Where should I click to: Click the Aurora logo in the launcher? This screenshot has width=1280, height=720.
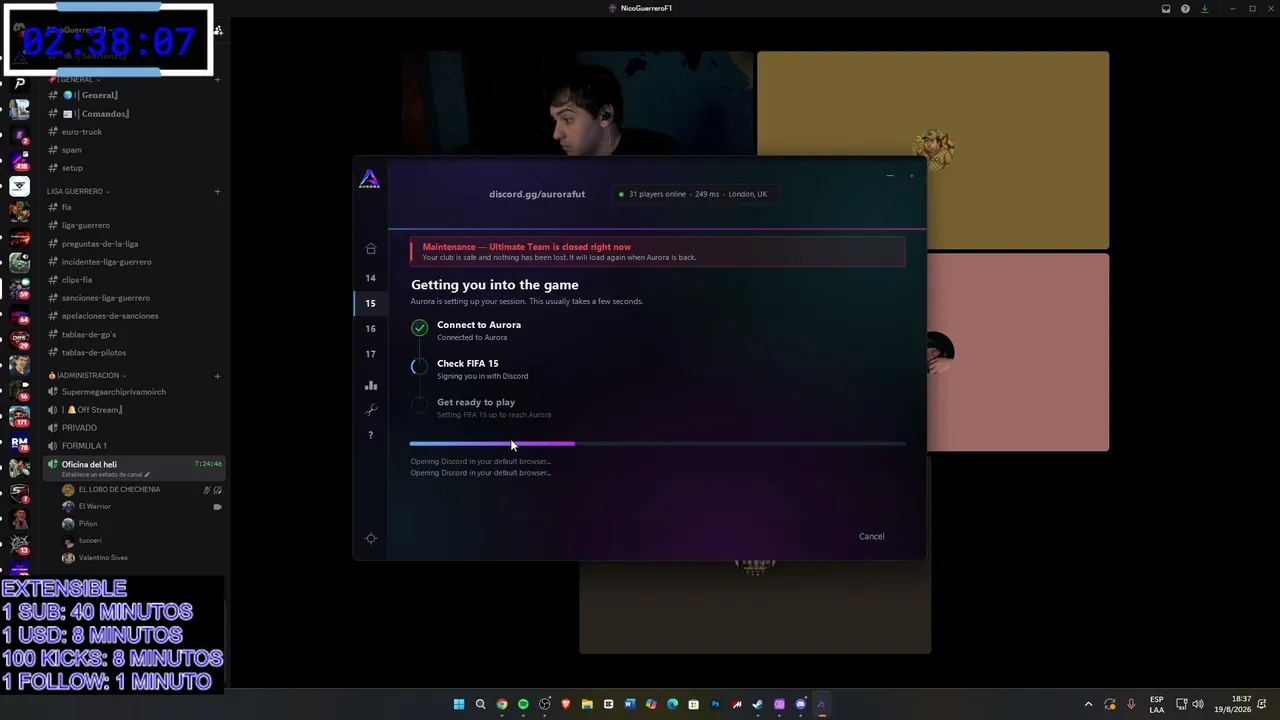pyautogui.click(x=370, y=180)
